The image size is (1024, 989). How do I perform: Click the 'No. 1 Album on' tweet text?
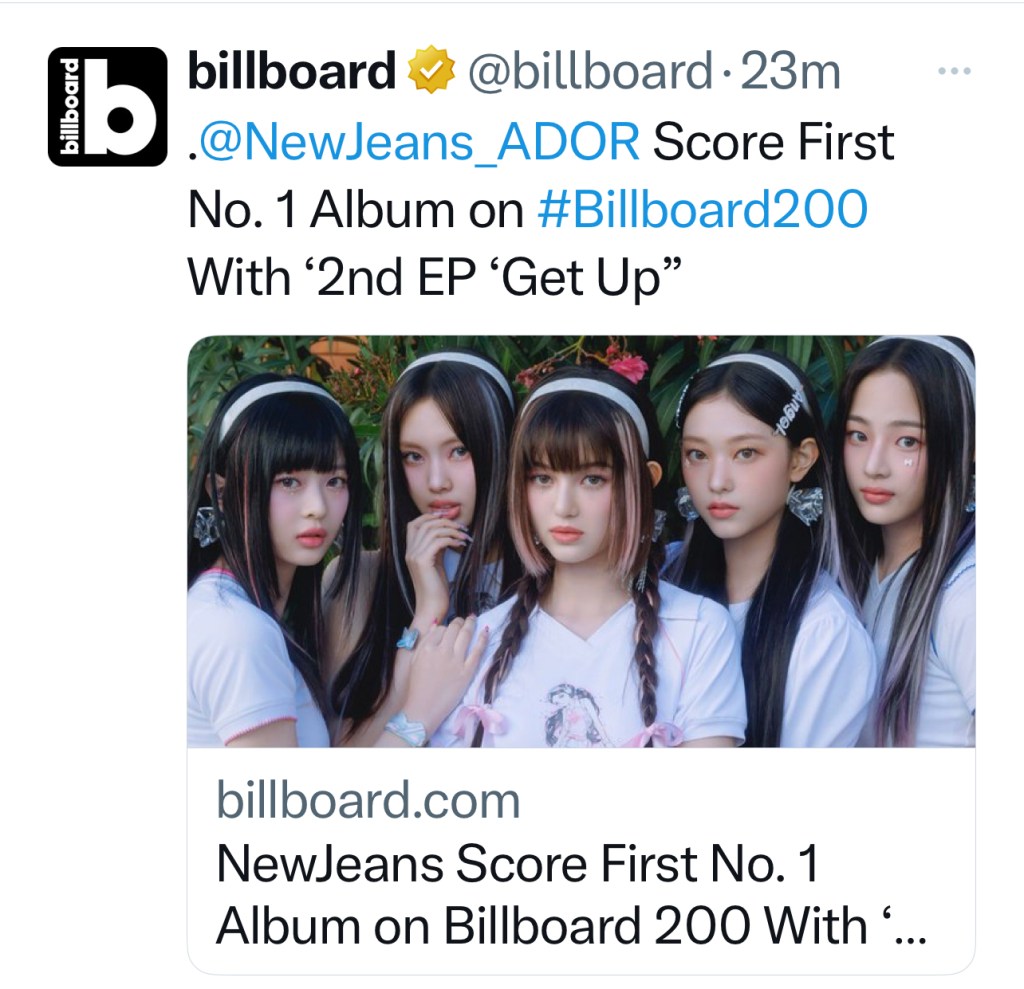[x=356, y=210]
